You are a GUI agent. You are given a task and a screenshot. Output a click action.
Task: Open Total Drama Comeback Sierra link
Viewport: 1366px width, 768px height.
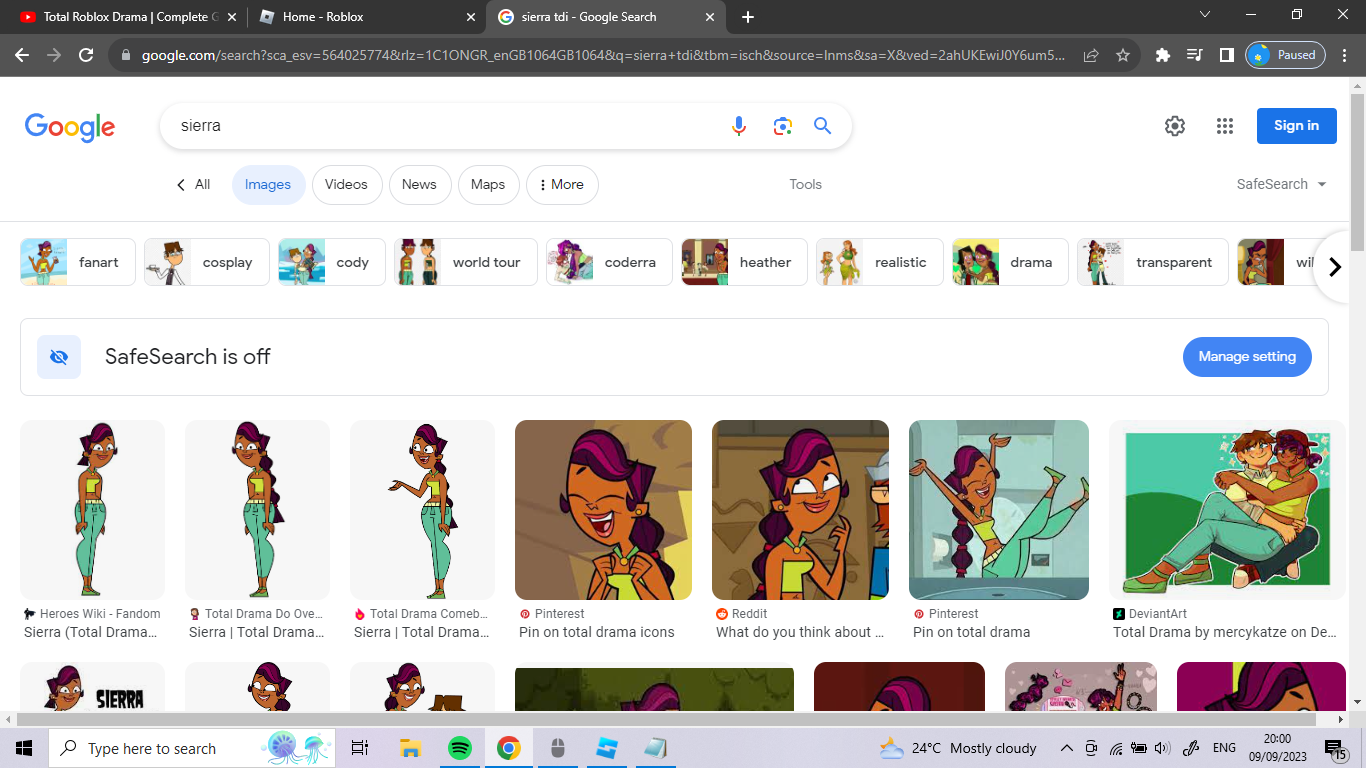(422, 632)
